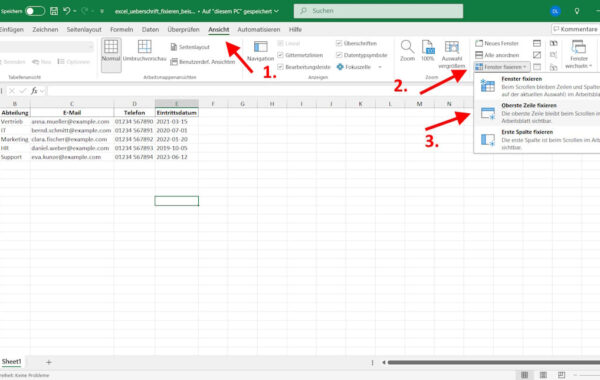Open the Zeichnen ribbon tab
This screenshot has height=380, width=600.
point(45,29)
